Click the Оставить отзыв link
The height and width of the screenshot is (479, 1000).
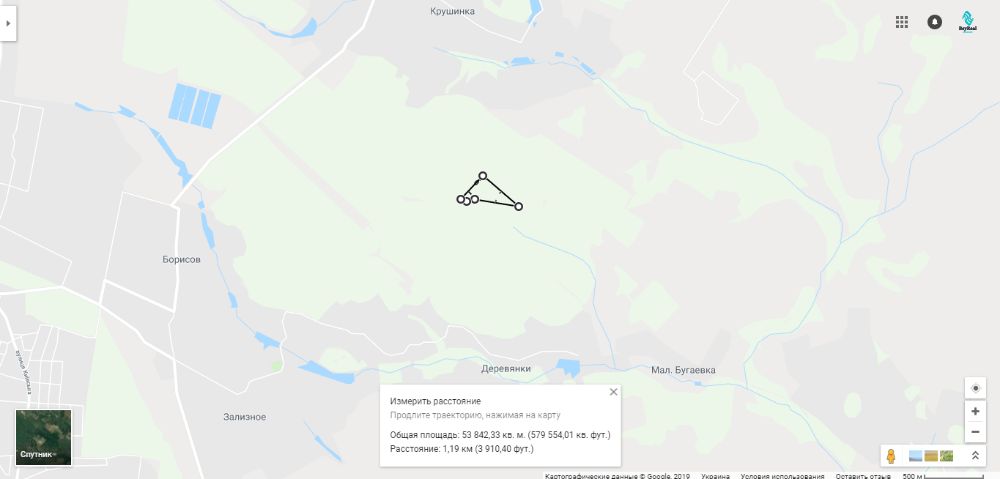click(864, 476)
